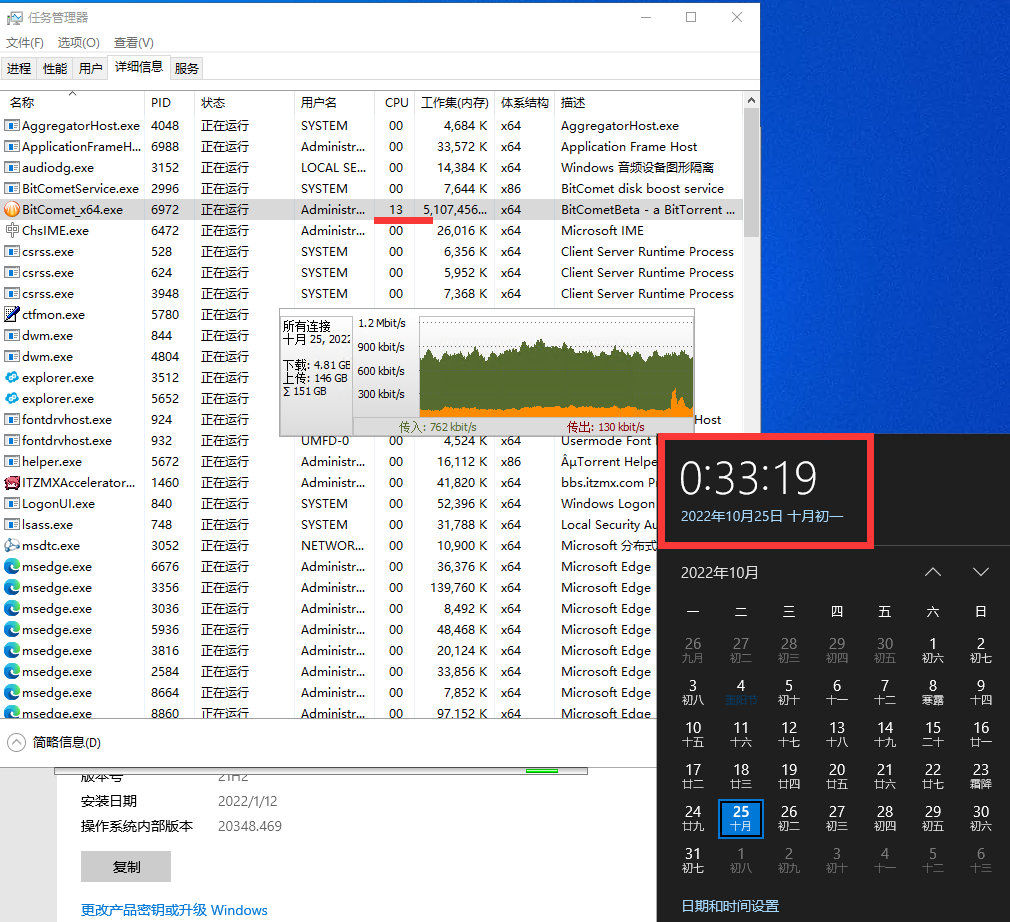The width and height of the screenshot is (1010, 922).
Task: Click the 139,760 K memory cell
Action: pos(459,588)
